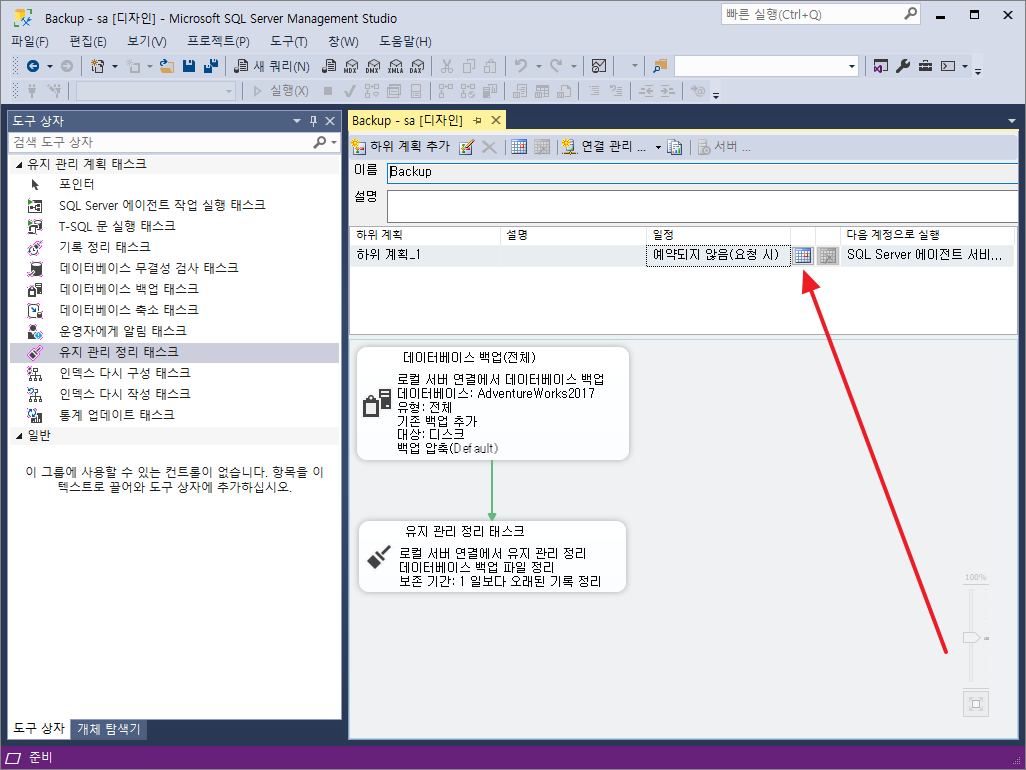
Task: Click the navigate back arrow icon
Action: (x=33, y=66)
